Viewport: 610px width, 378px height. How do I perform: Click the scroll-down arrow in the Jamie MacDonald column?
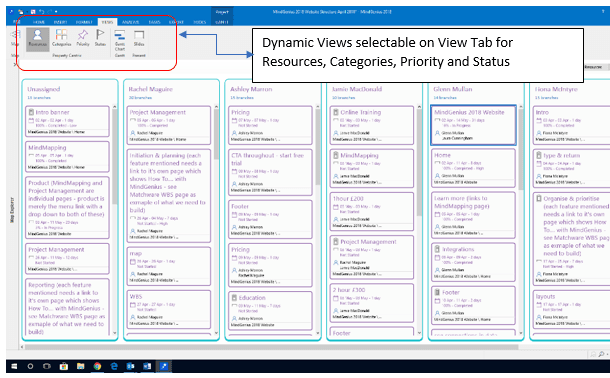[419, 333]
